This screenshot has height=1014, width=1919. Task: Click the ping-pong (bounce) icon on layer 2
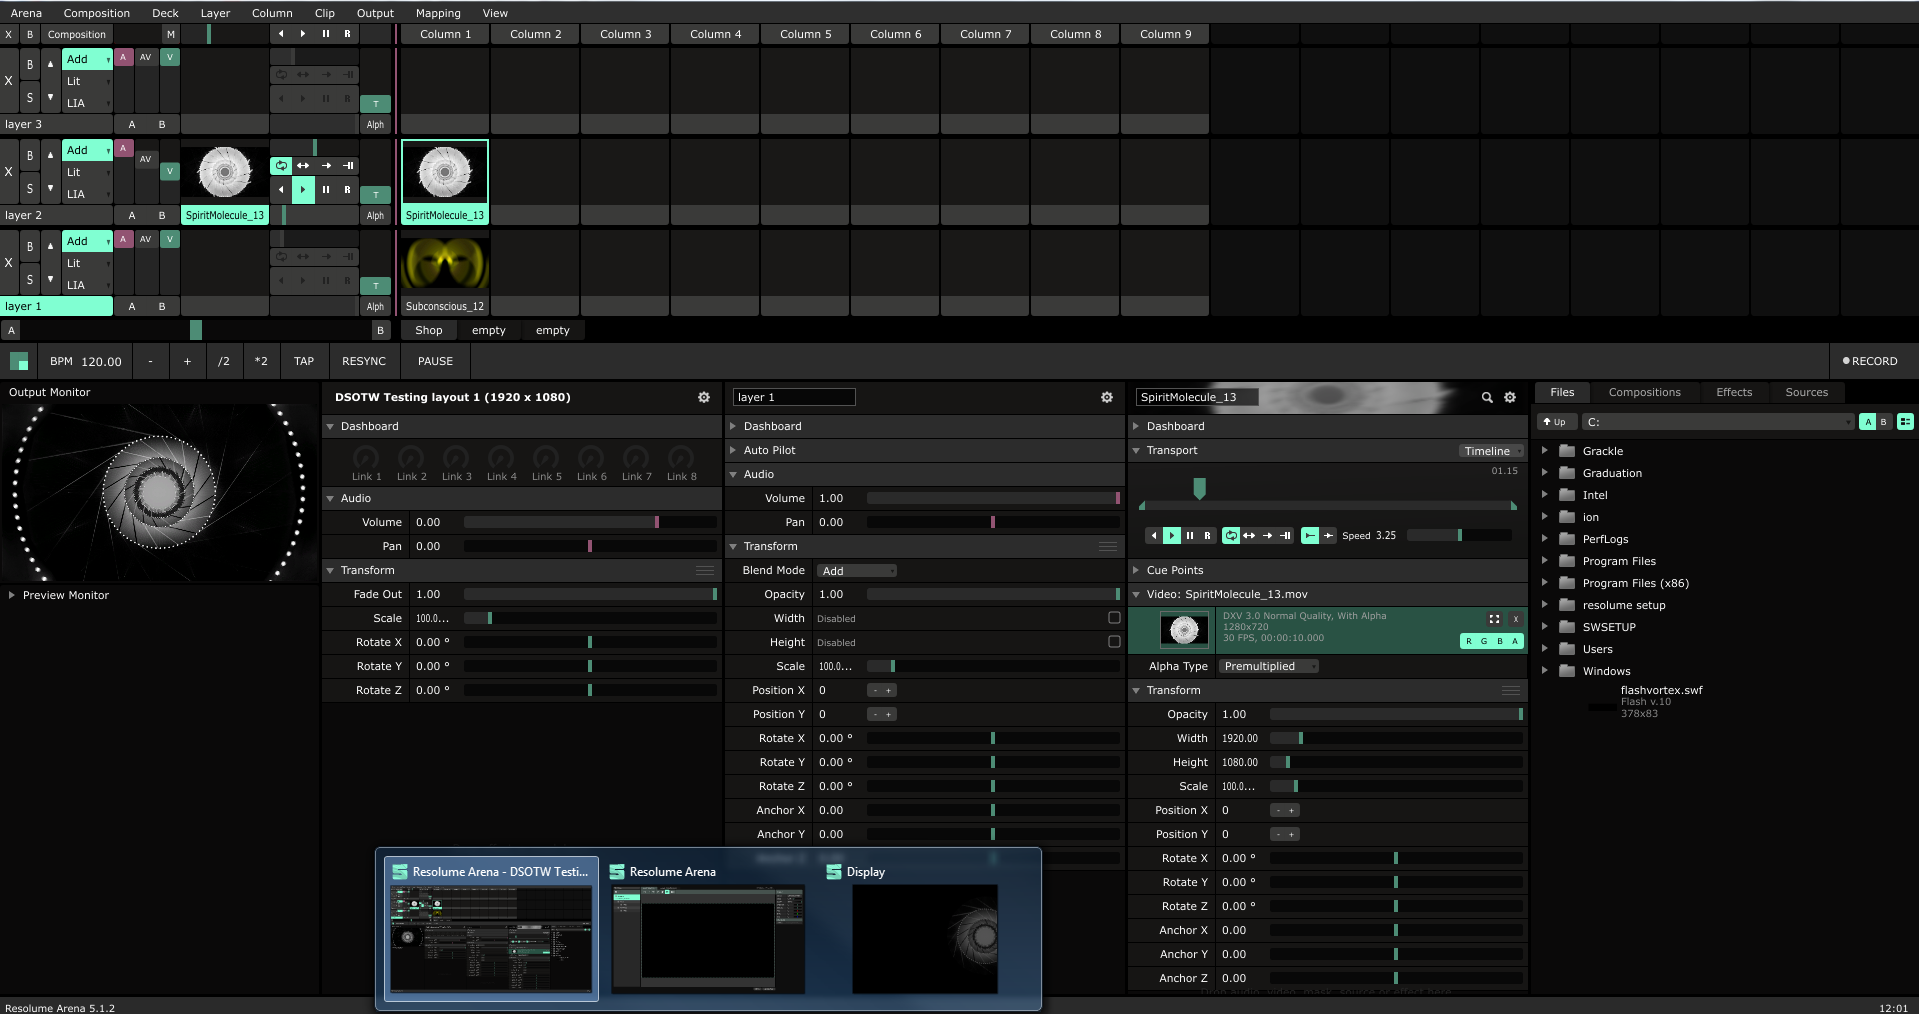(303, 166)
